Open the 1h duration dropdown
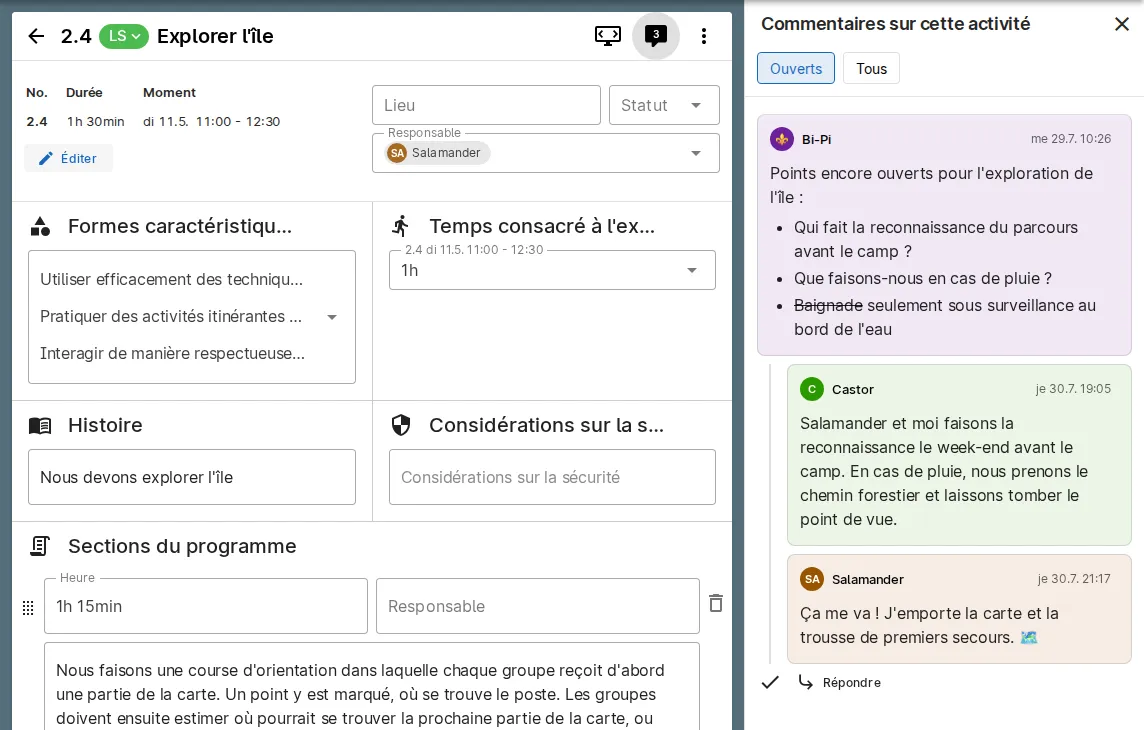This screenshot has height=730, width=1144. tap(552, 270)
